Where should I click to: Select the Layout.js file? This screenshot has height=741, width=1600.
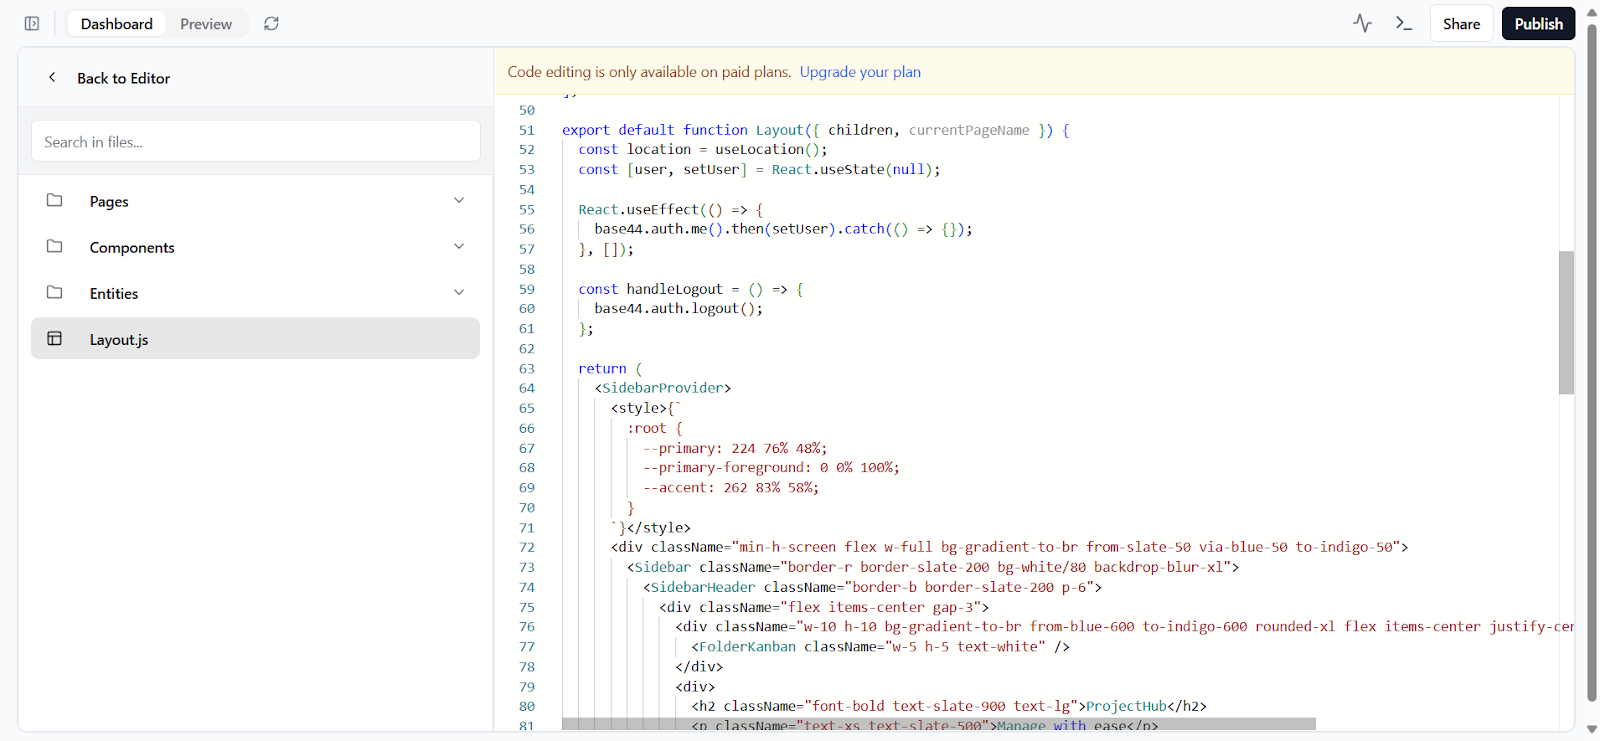pos(256,339)
